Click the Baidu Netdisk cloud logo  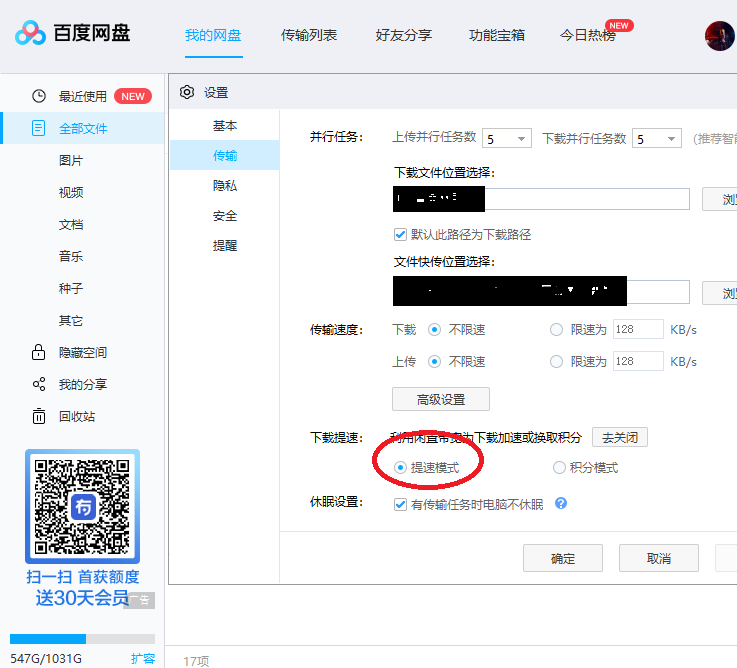point(30,33)
